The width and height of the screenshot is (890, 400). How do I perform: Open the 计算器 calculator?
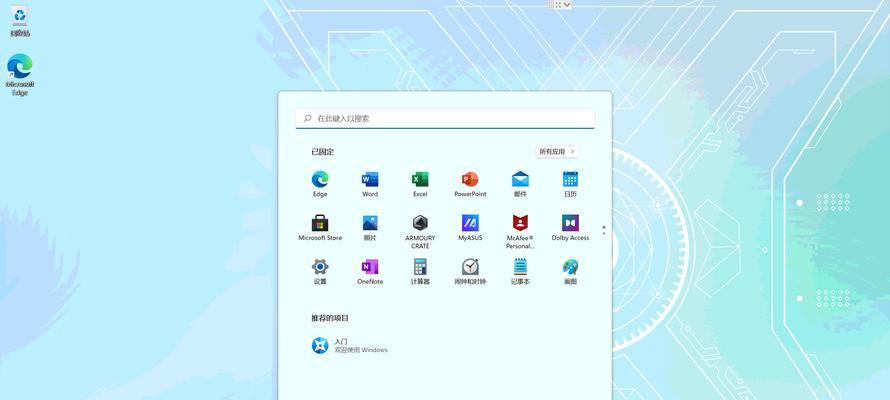tap(420, 272)
